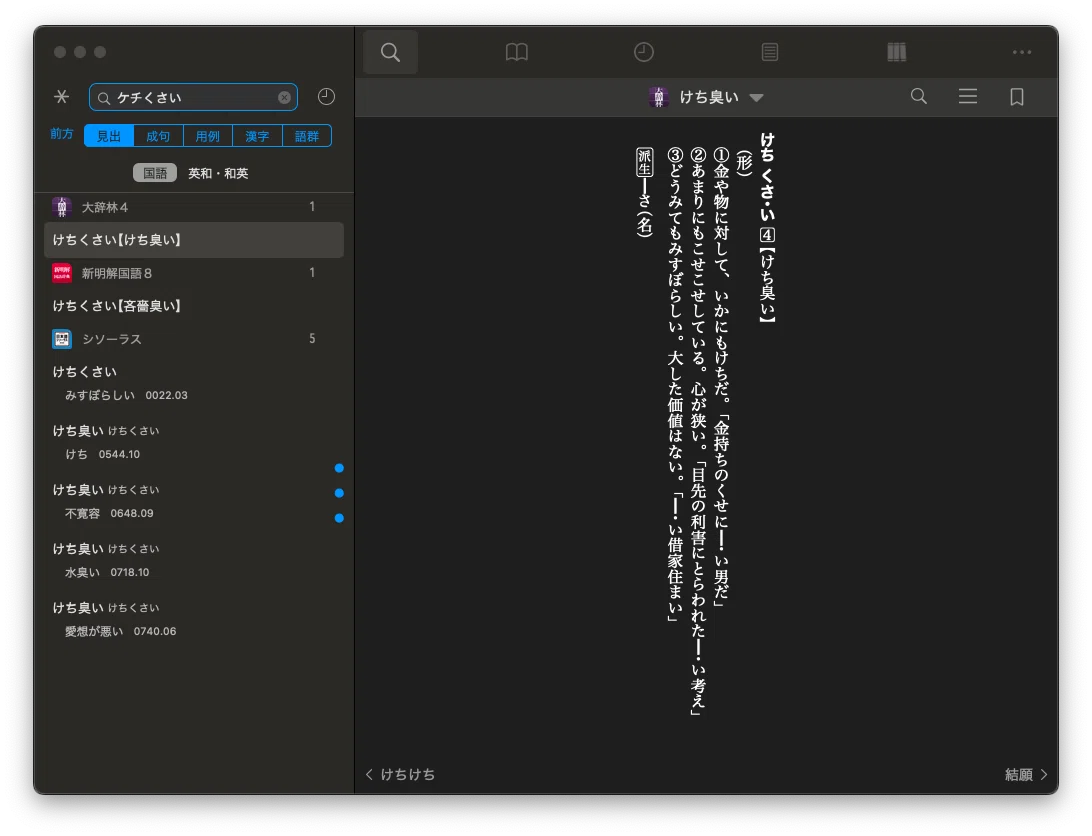
Task: Click the シソーラス dictionary icon
Action: (x=62, y=339)
